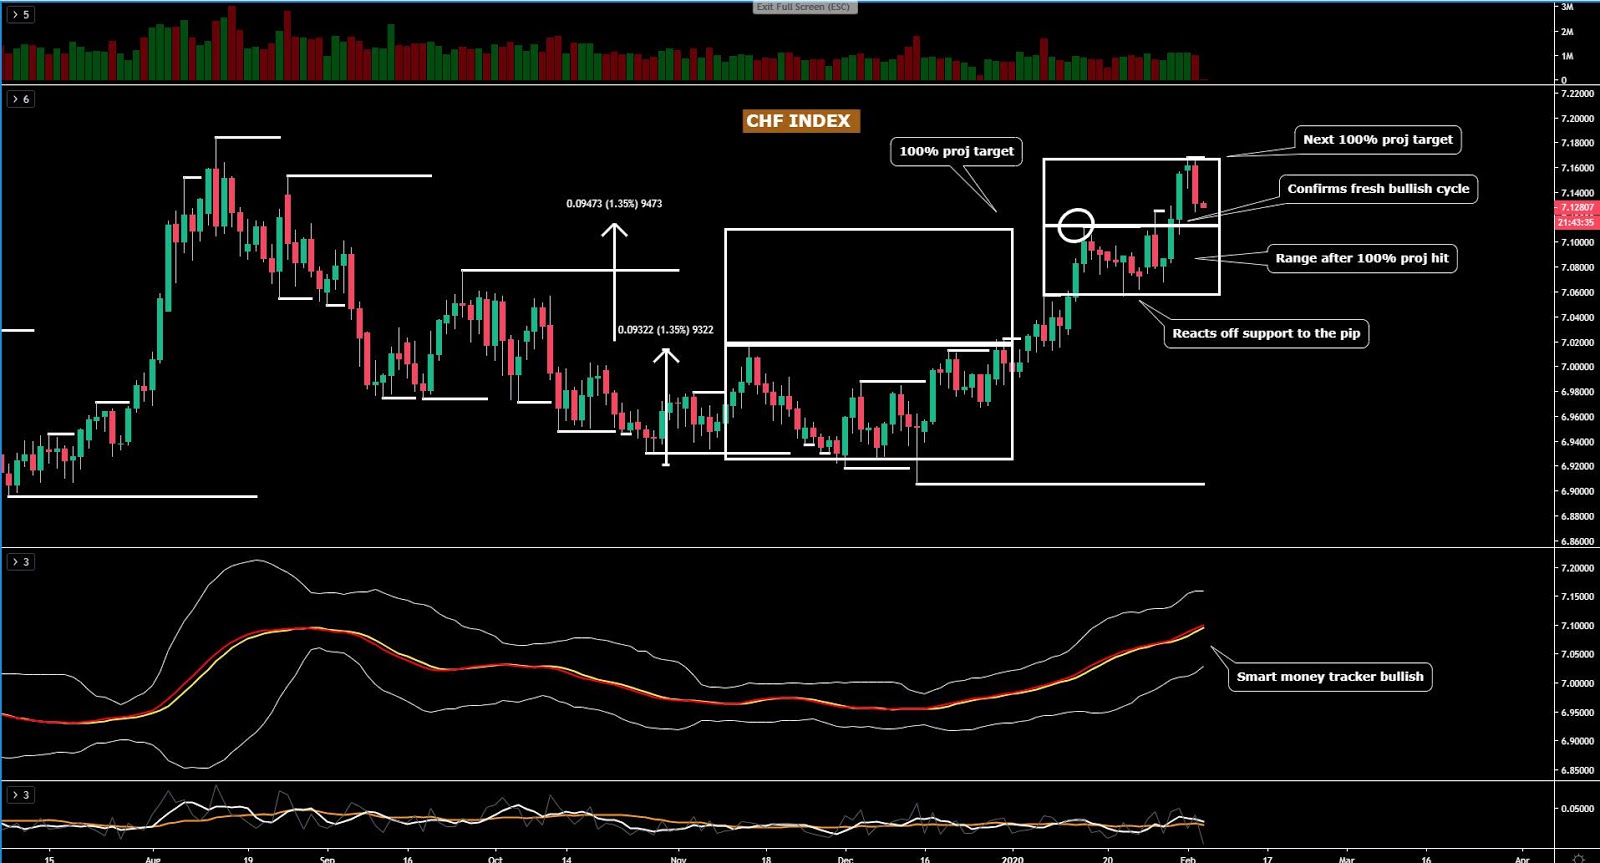Expand the main chart pane legend showing 6
This screenshot has width=1600, height=863.
click(21, 99)
